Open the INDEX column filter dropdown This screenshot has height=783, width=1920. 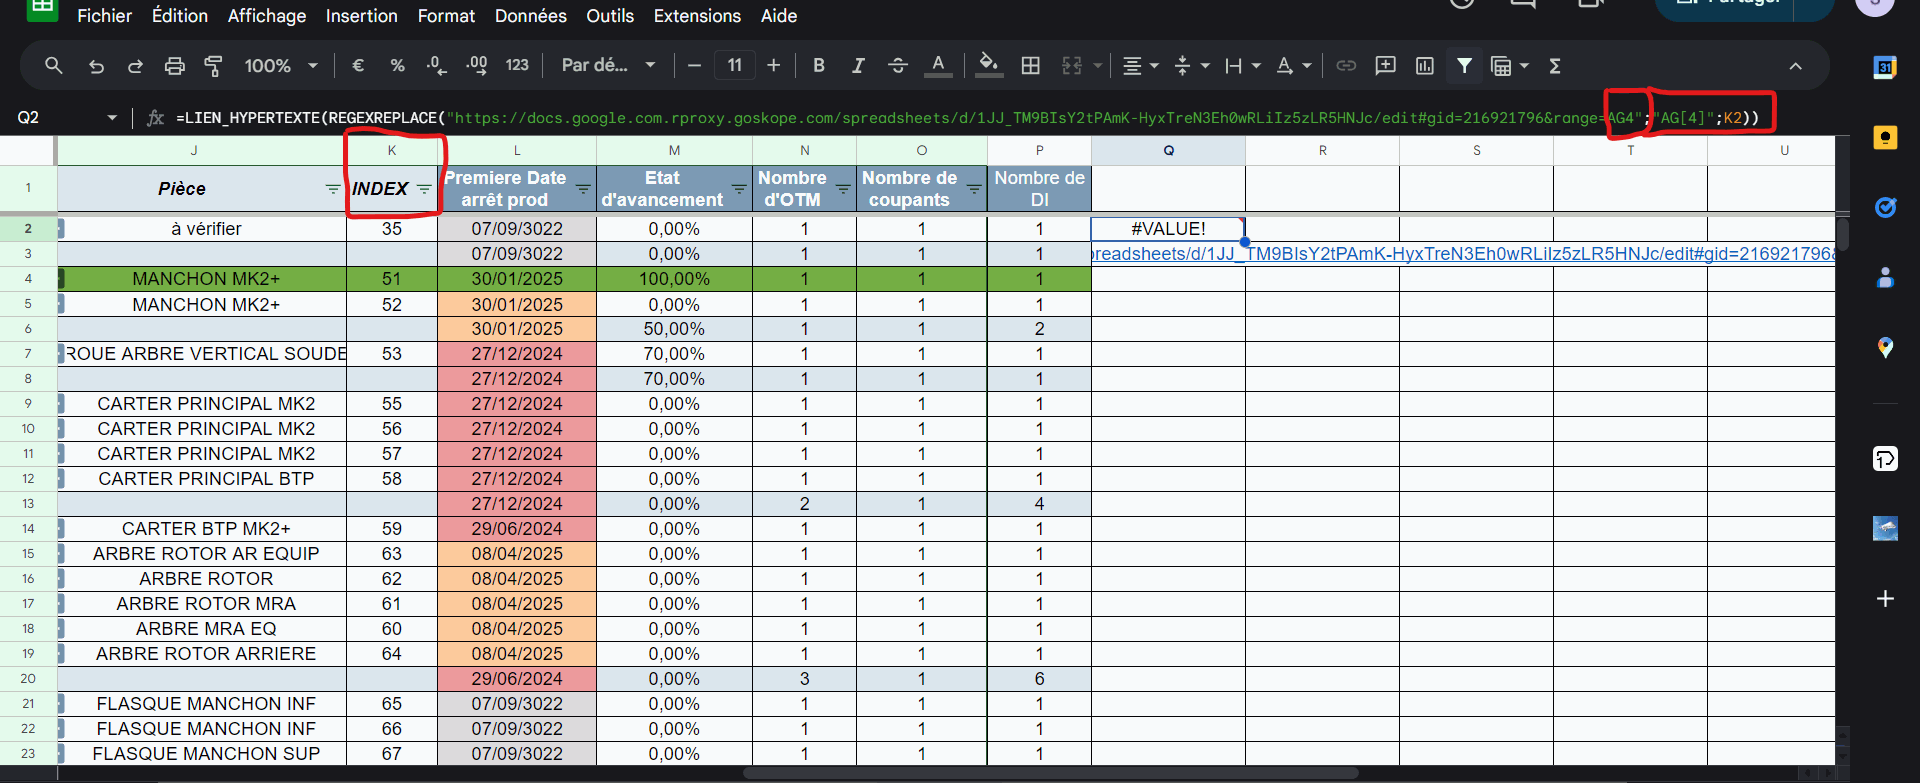pyautogui.click(x=424, y=189)
